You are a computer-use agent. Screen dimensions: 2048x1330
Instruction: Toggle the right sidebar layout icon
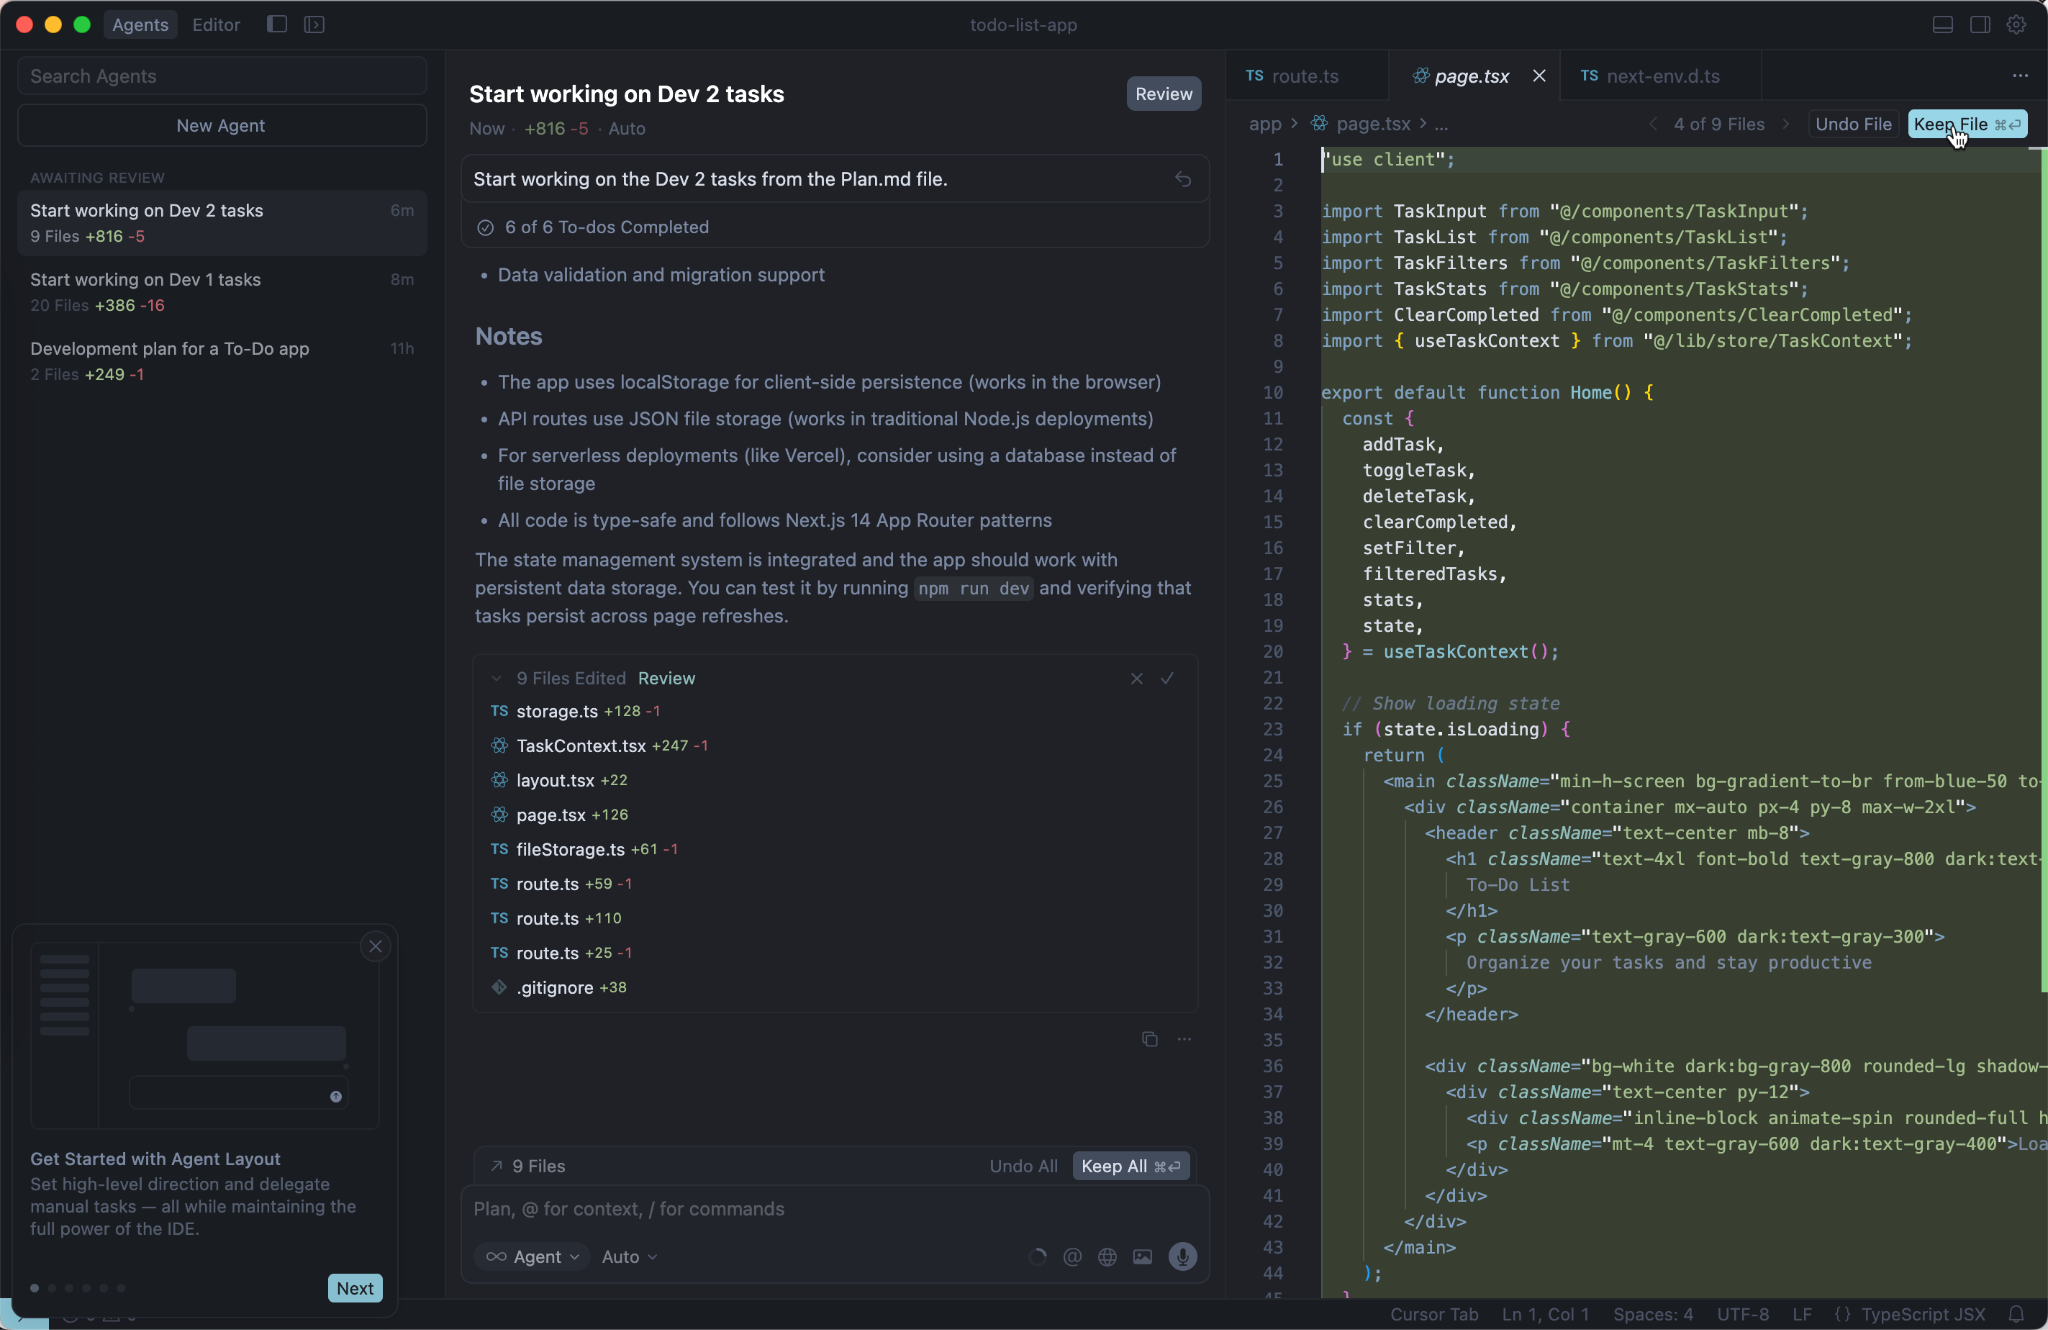pyautogui.click(x=1979, y=24)
